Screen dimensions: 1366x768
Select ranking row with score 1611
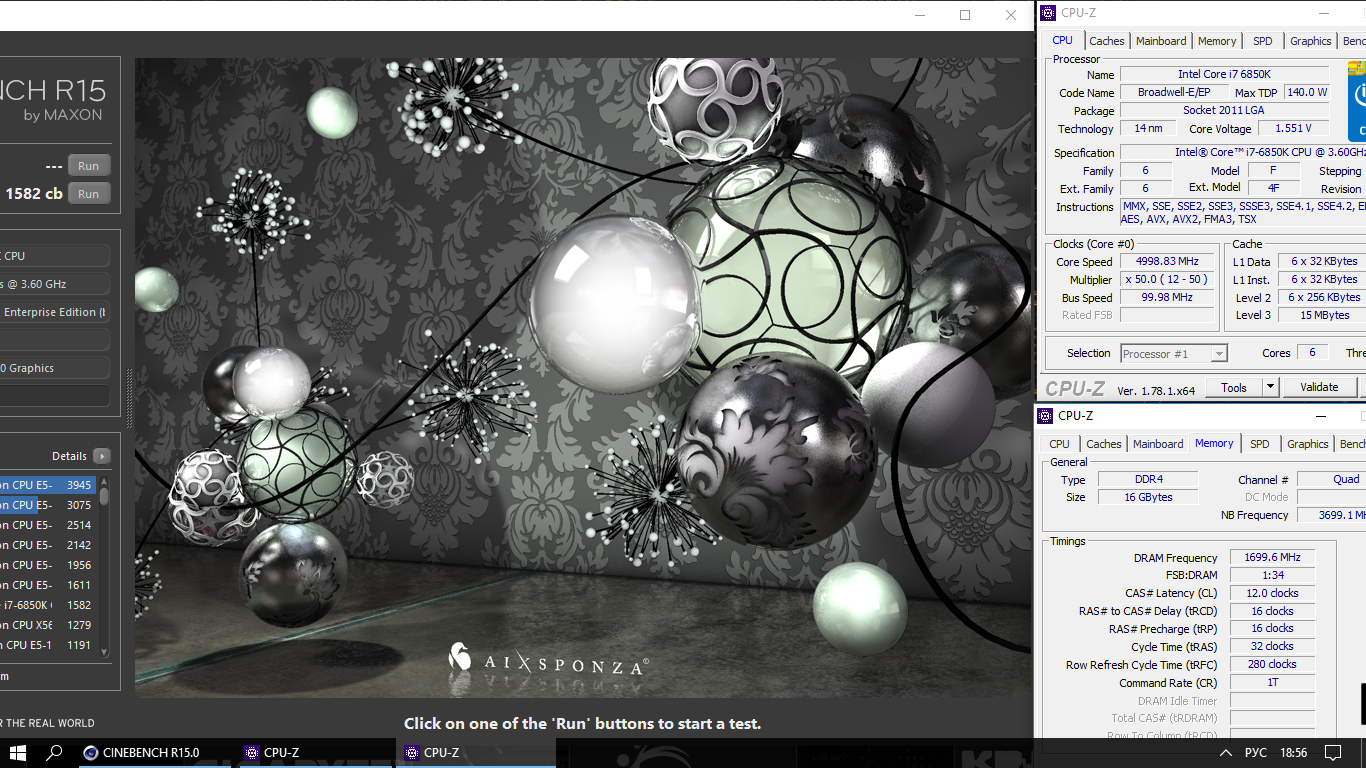(x=48, y=585)
